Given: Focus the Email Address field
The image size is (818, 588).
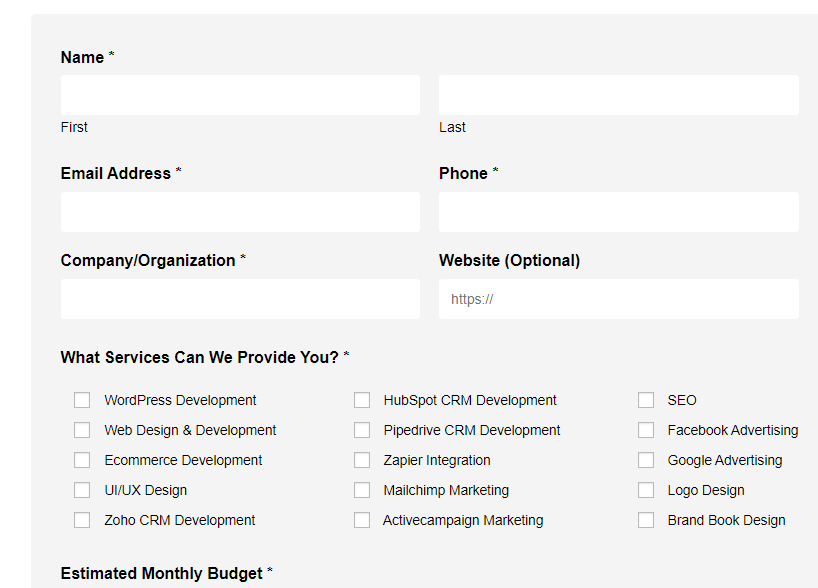Looking at the screenshot, I should coord(240,211).
